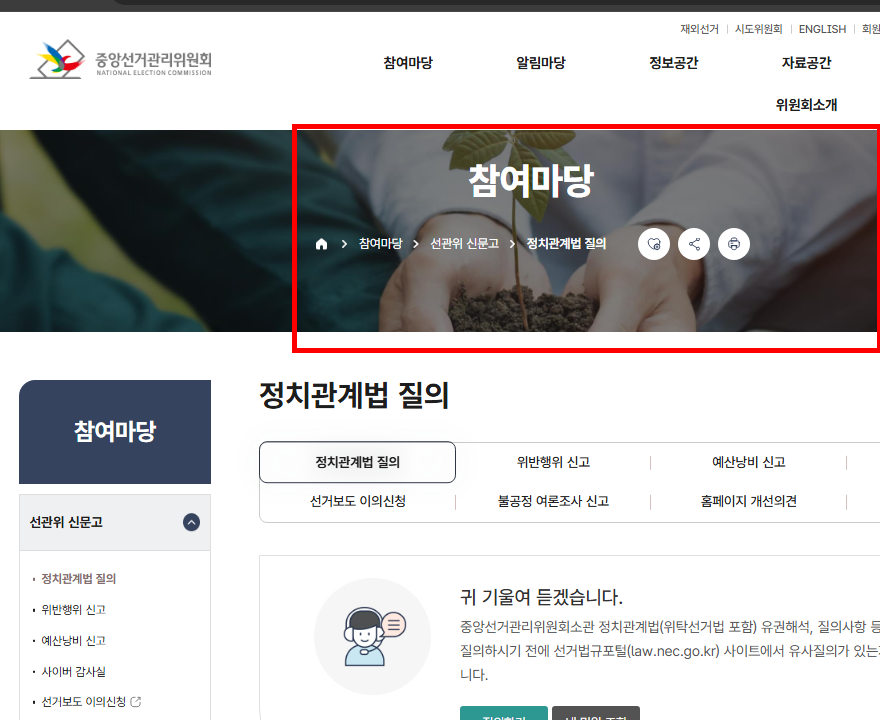Click the 재외선거 link at the top
This screenshot has height=720, width=880.
point(701,29)
